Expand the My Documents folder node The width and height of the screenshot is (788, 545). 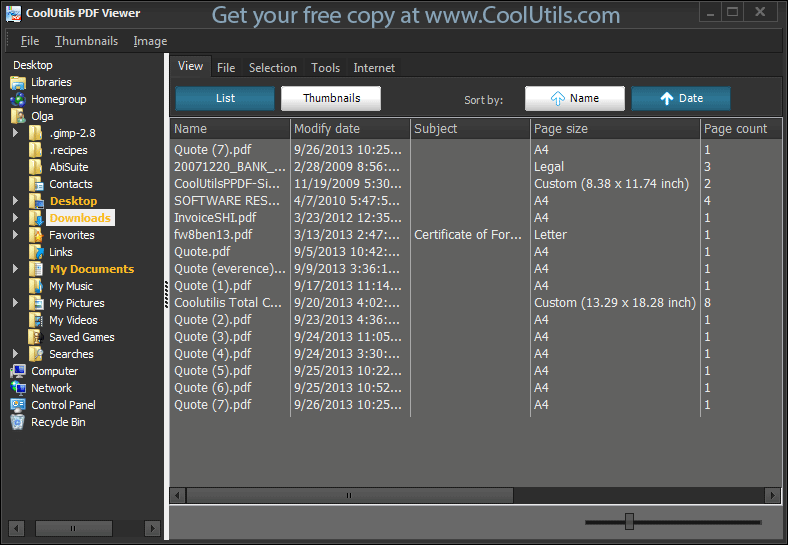pos(15,269)
